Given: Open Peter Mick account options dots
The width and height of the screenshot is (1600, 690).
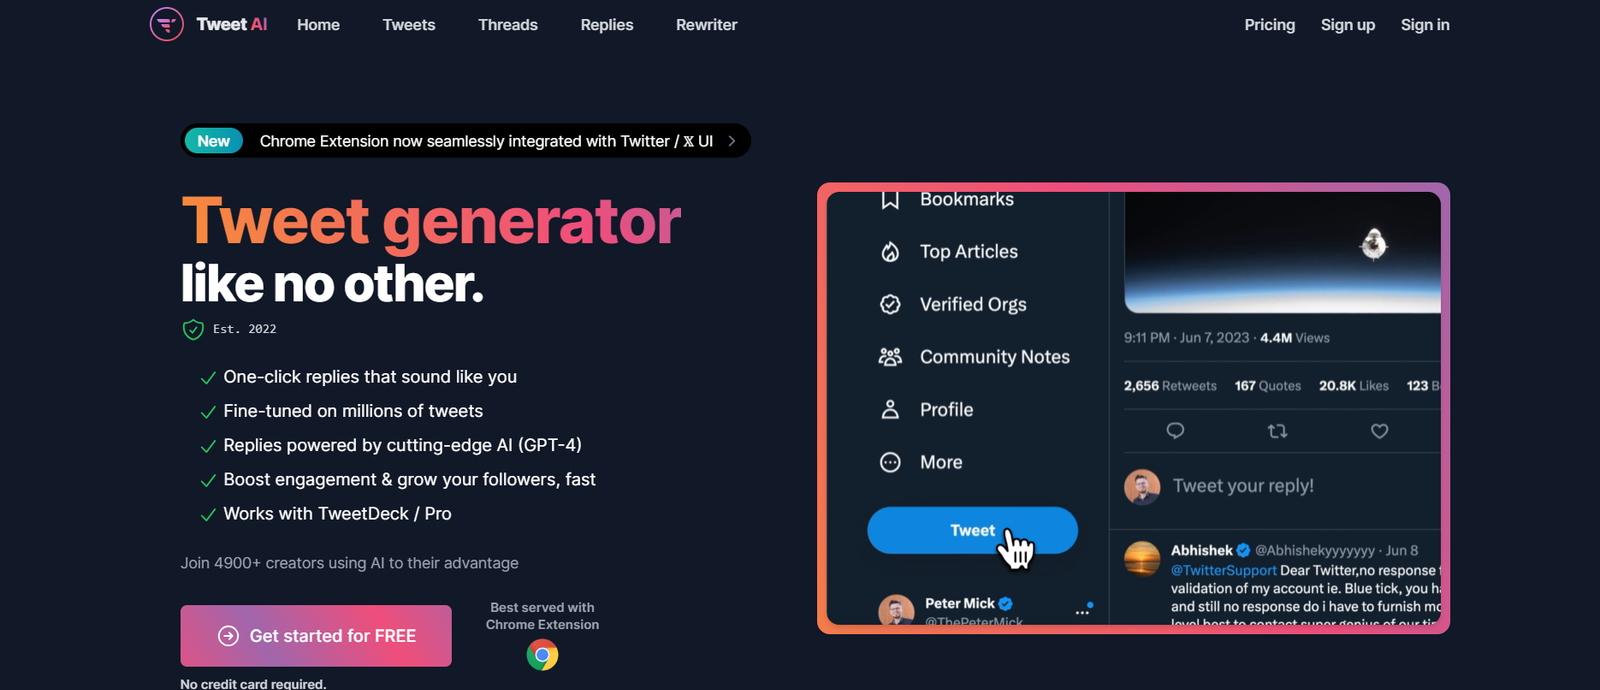Looking at the screenshot, I should pyautogui.click(x=1083, y=610).
